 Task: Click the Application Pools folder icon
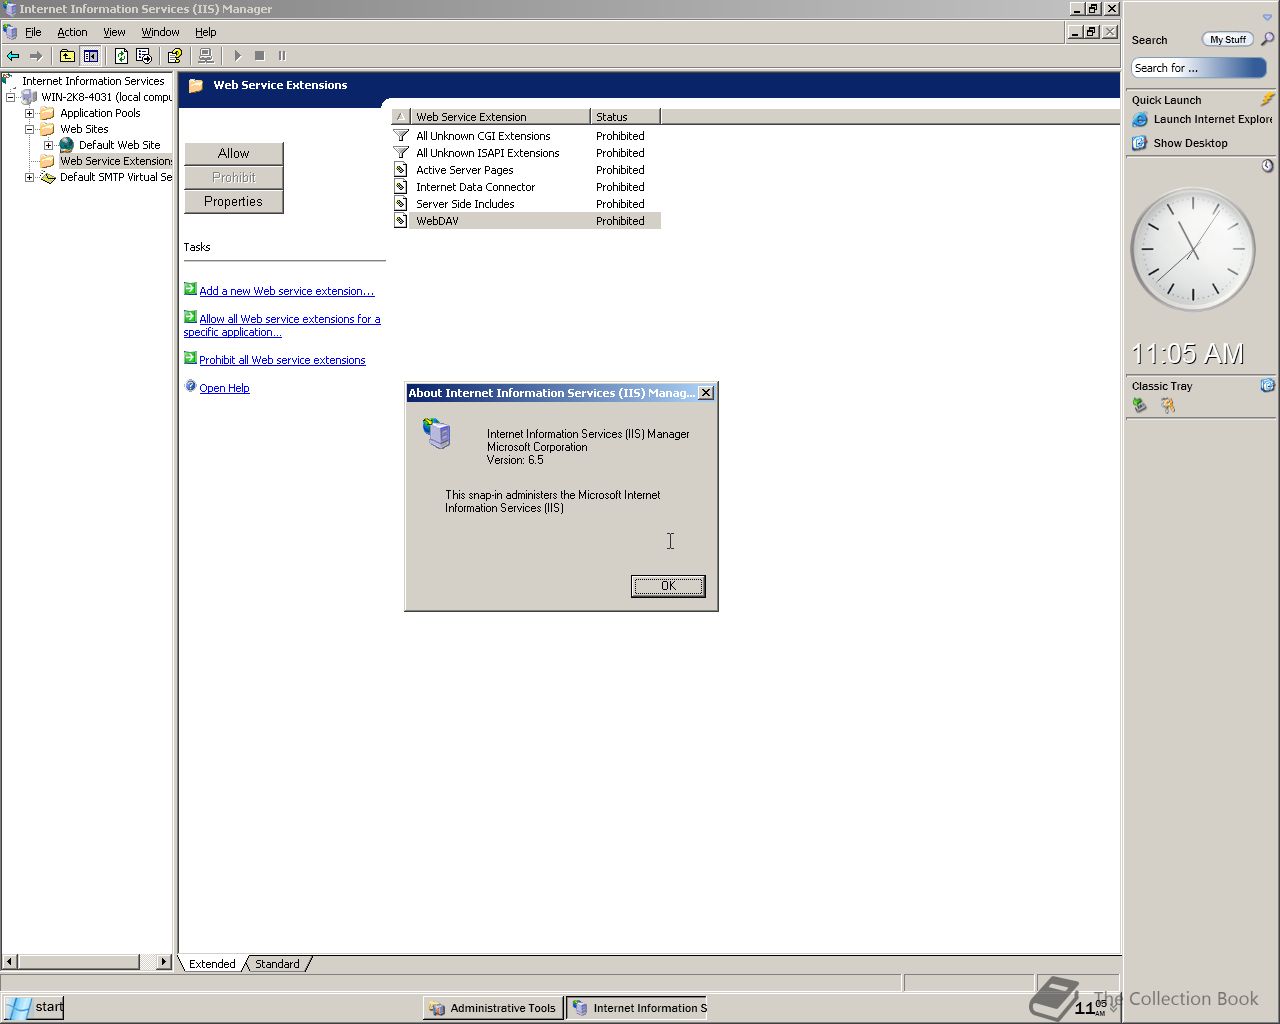(x=47, y=113)
